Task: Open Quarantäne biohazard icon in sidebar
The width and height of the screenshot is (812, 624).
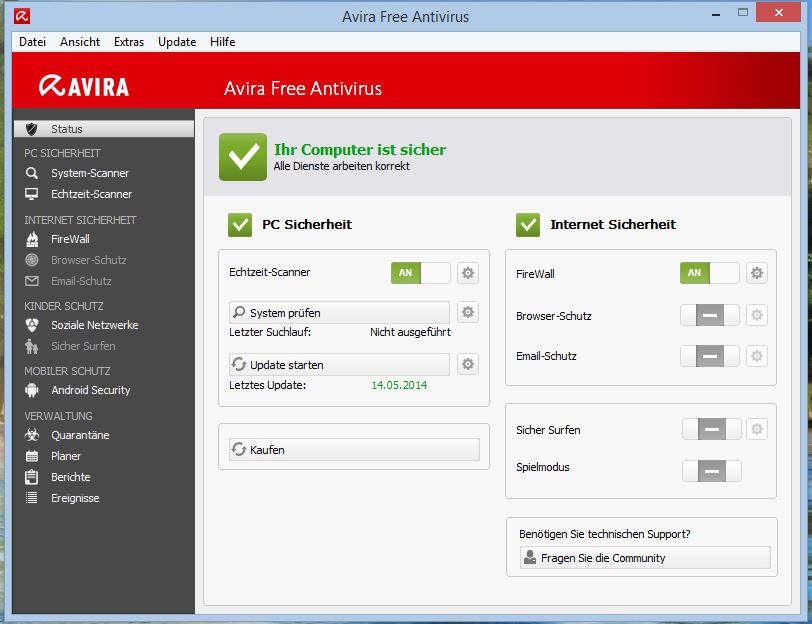Action: (x=32, y=435)
